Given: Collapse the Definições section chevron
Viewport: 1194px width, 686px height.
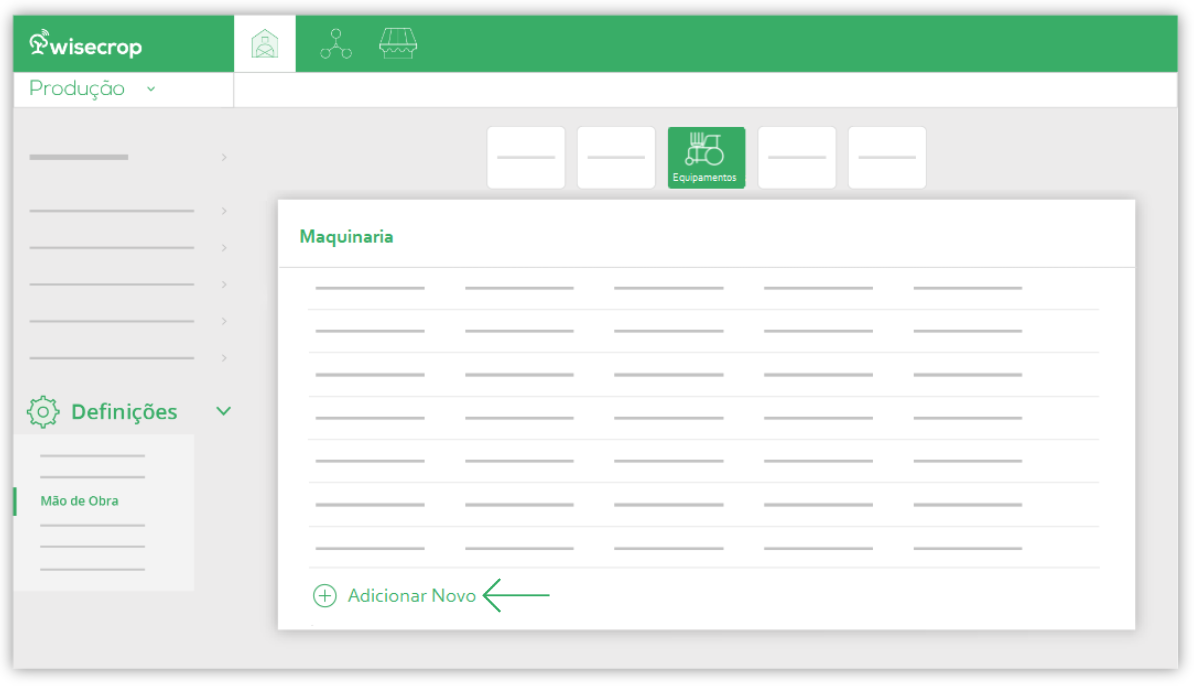Looking at the screenshot, I should pyautogui.click(x=223, y=411).
